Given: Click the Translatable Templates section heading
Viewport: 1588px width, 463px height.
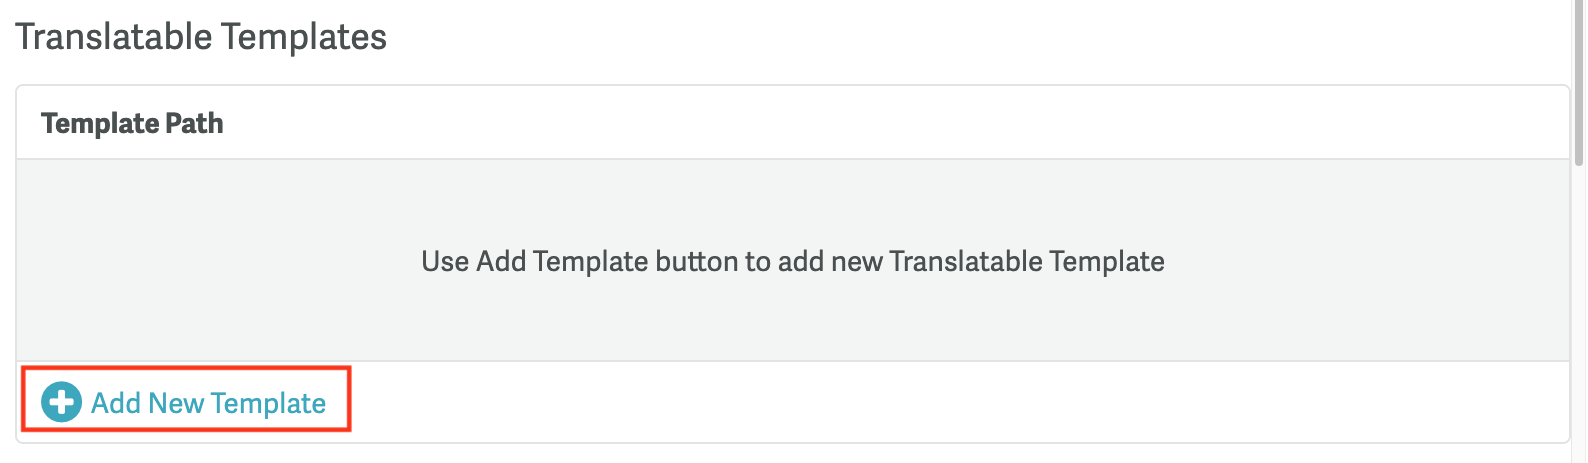Looking at the screenshot, I should [x=201, y=37].
